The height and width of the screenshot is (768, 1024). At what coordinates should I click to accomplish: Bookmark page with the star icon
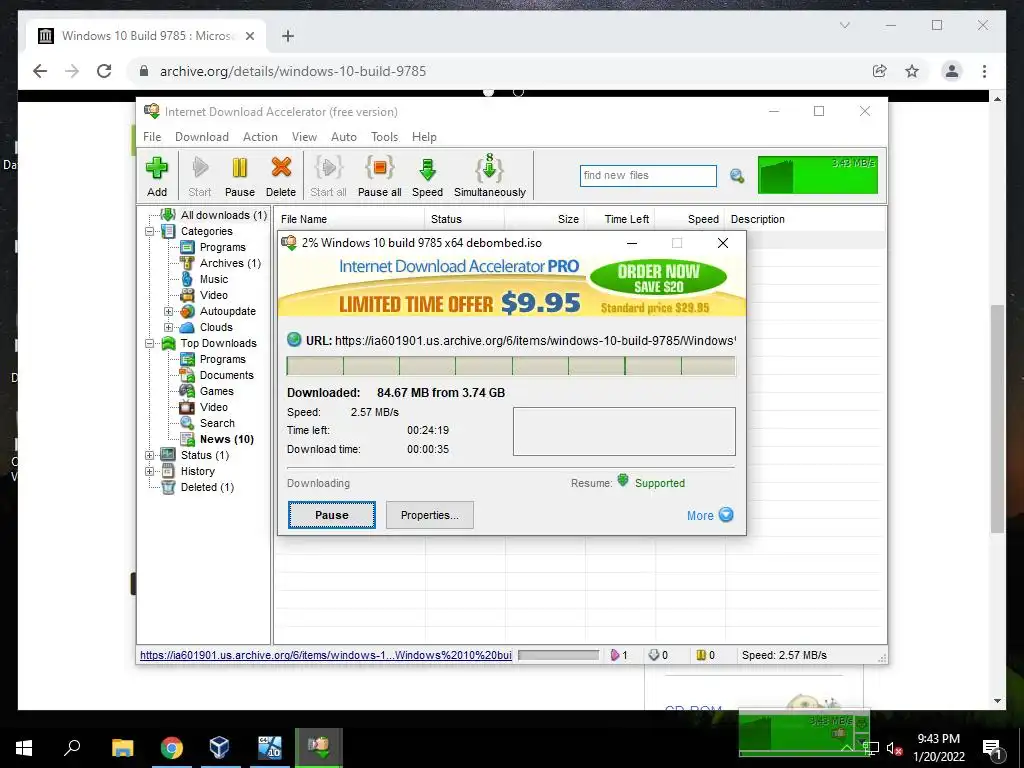pos(912,71)
